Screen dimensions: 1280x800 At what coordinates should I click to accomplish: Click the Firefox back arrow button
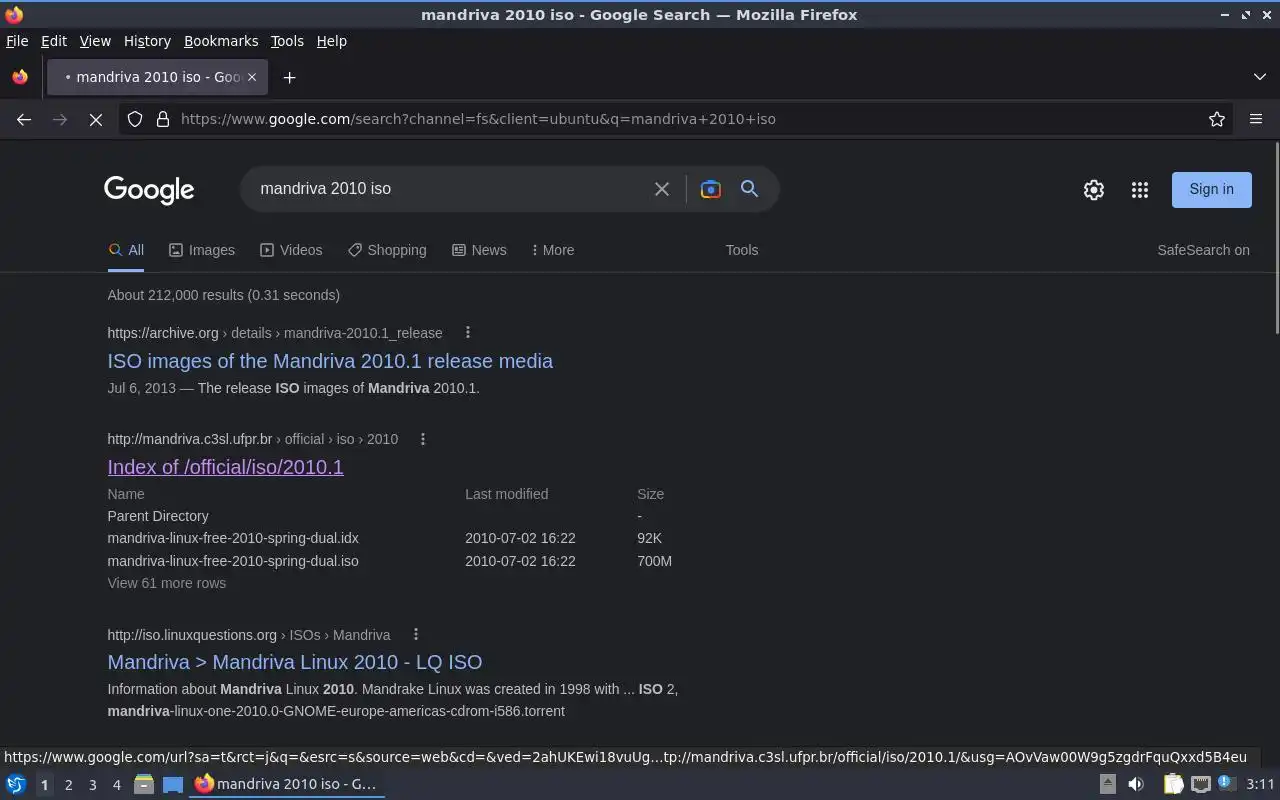pyautogui.click(x=24, y=119)
